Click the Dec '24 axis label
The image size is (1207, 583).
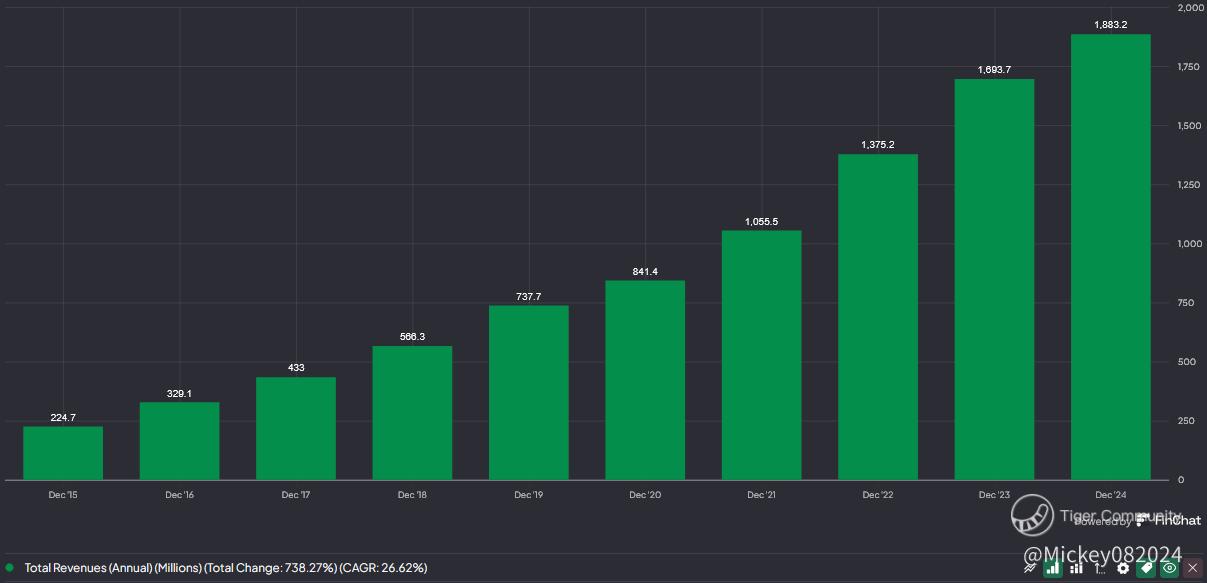[x=1111, y=495]
